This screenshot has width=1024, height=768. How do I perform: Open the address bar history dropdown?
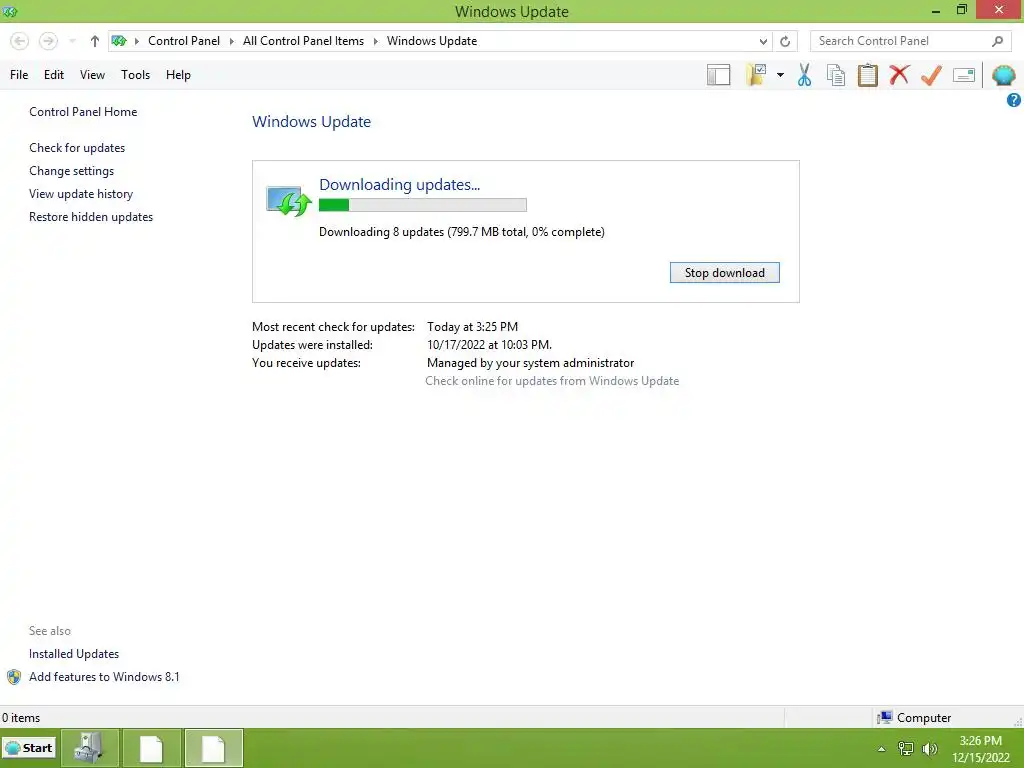[x=763, y=41]
